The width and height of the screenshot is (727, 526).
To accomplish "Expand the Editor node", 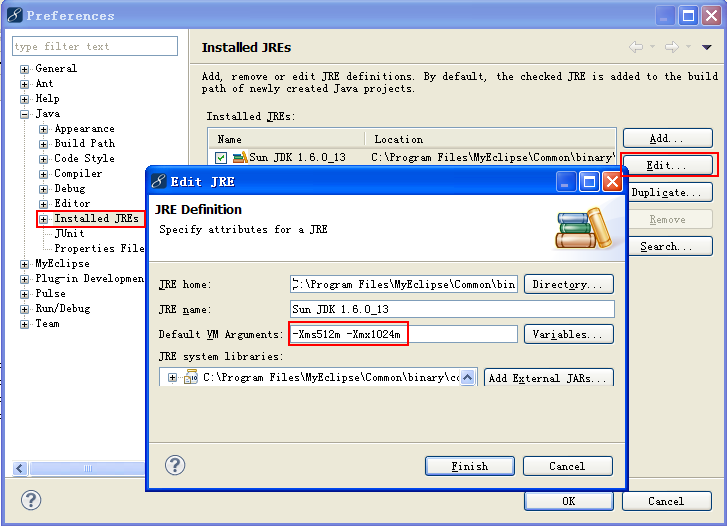I will pos(43,204).
